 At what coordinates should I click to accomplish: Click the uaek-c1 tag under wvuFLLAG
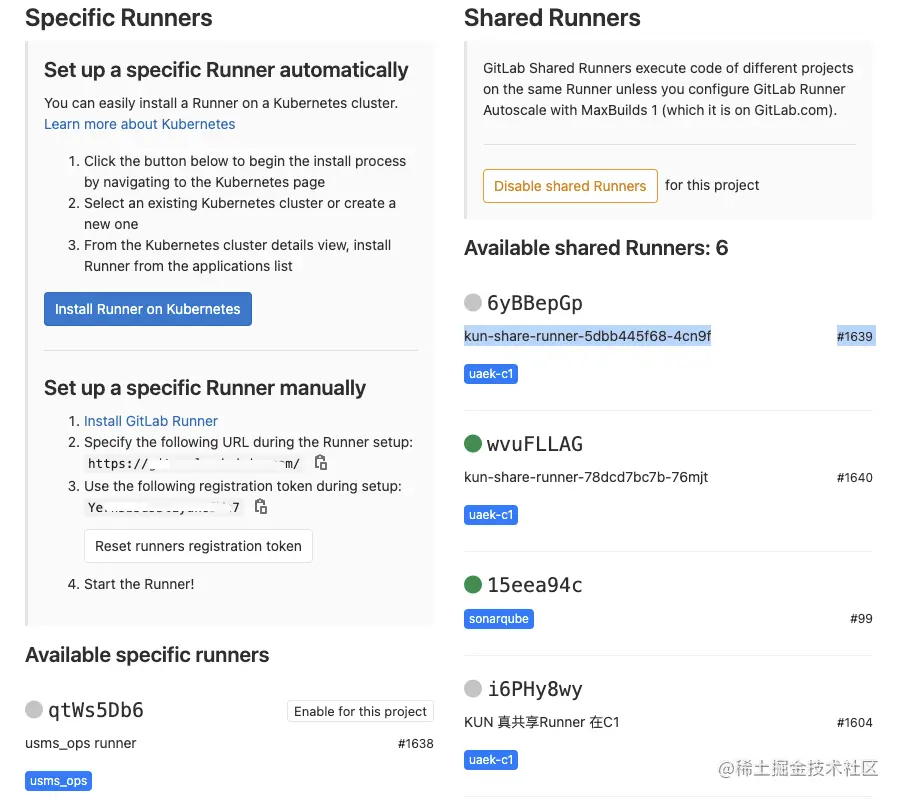(491, 515)
